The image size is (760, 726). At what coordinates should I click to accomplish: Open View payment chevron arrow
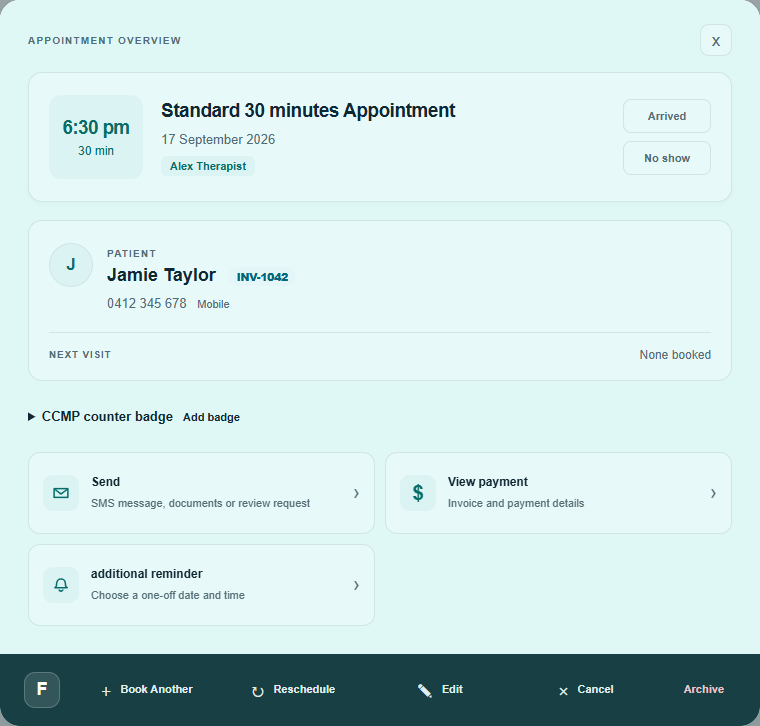pos(713,493)
